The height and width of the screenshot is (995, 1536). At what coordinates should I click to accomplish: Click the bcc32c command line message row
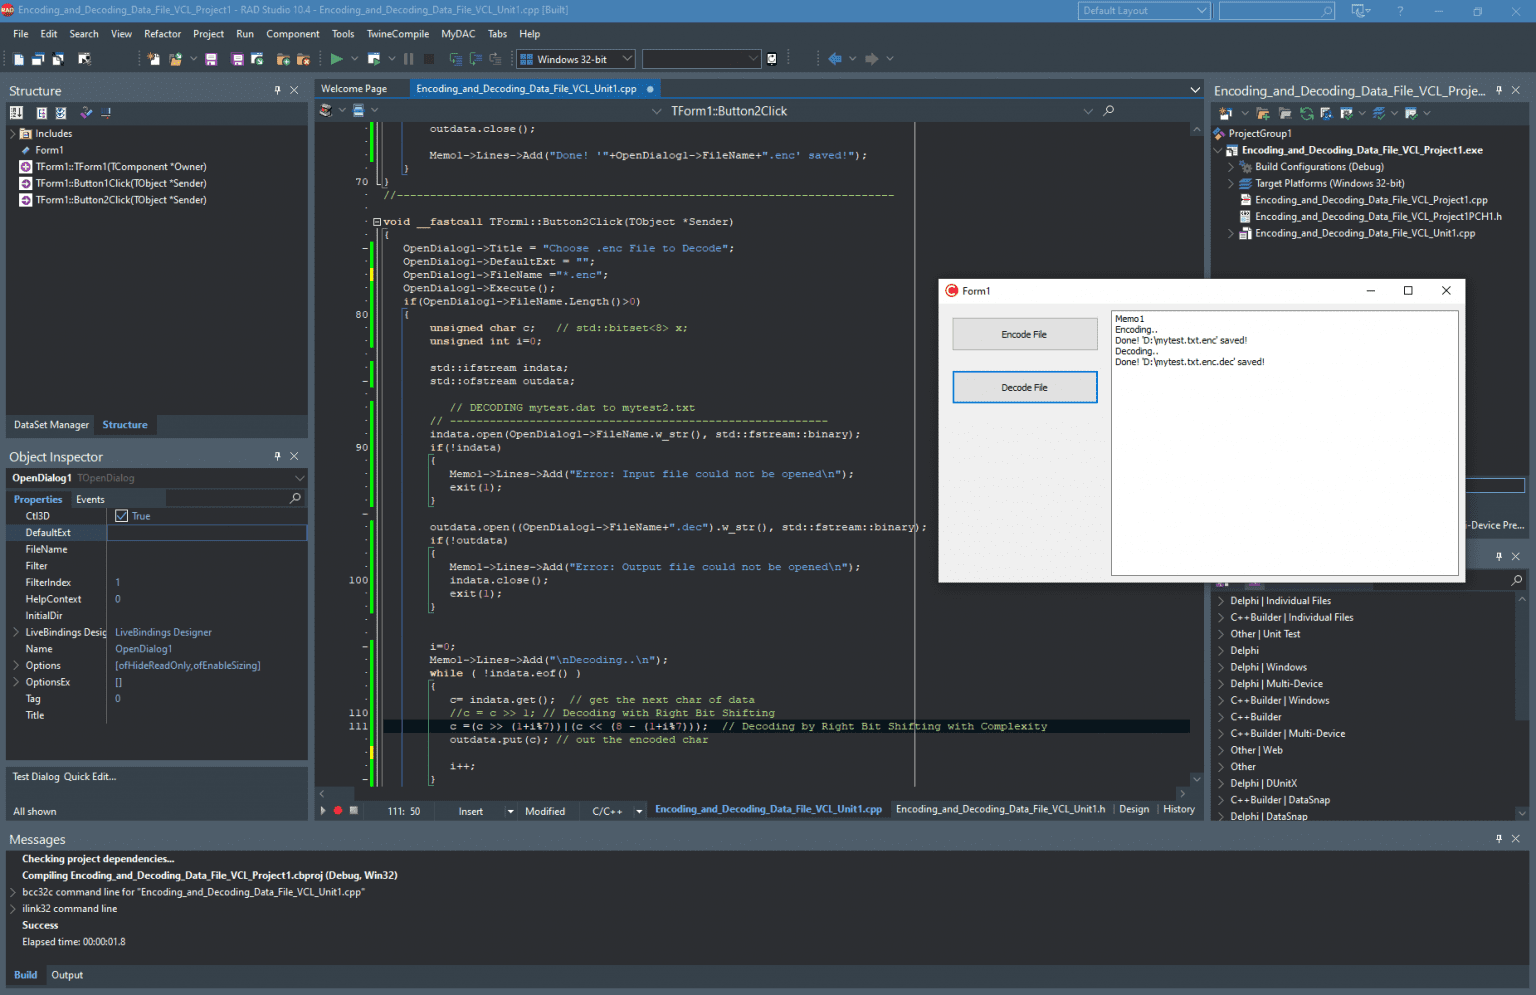(x=193, y=892)
